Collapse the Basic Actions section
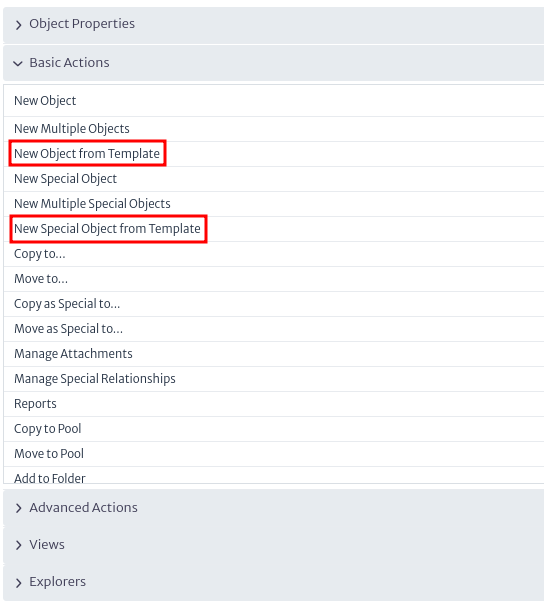Viewport: 544px width, 605px height. (x=274, y=63)
